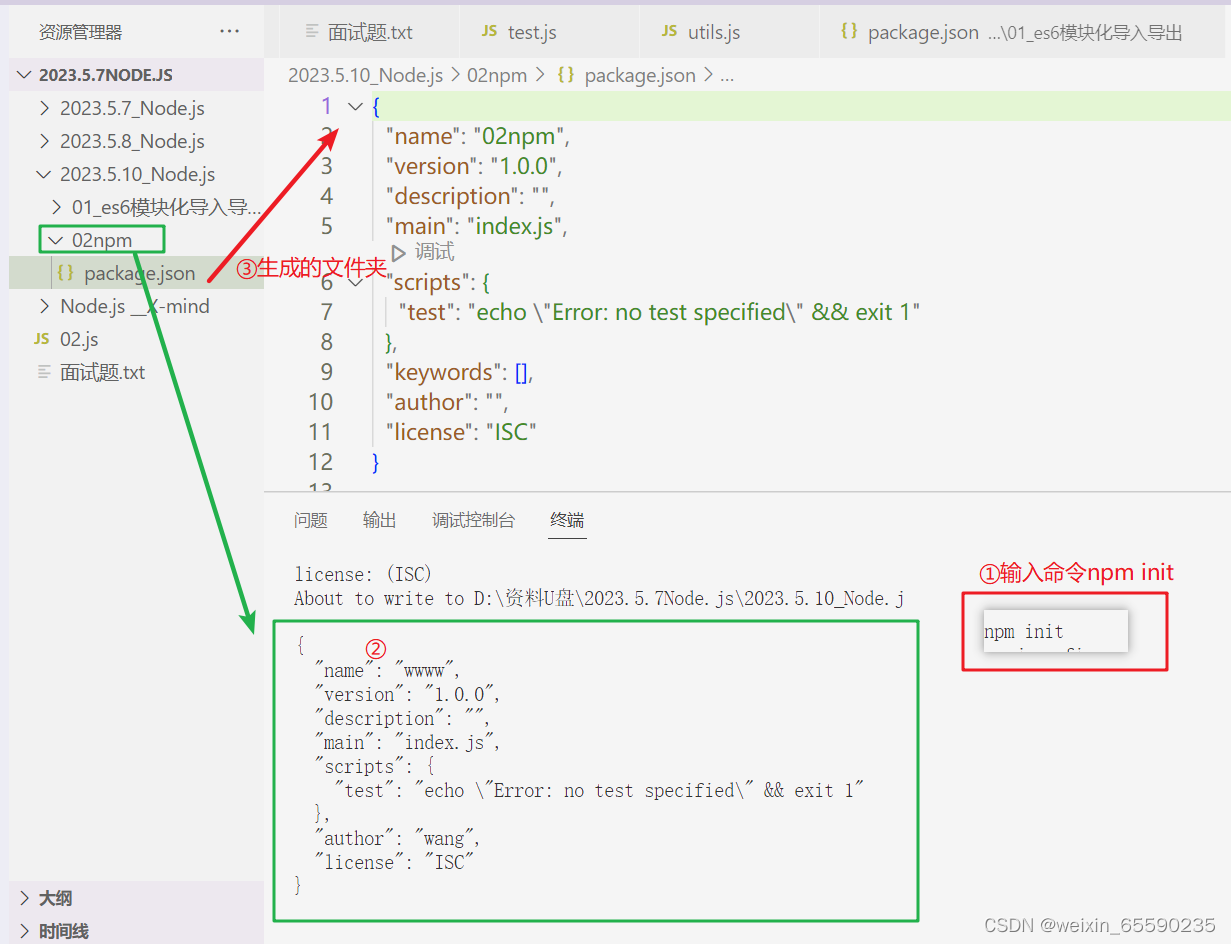The image size is (1231, 944).
Task: Click the 'npm init' command text in terminal
Action: (1024, 631)
